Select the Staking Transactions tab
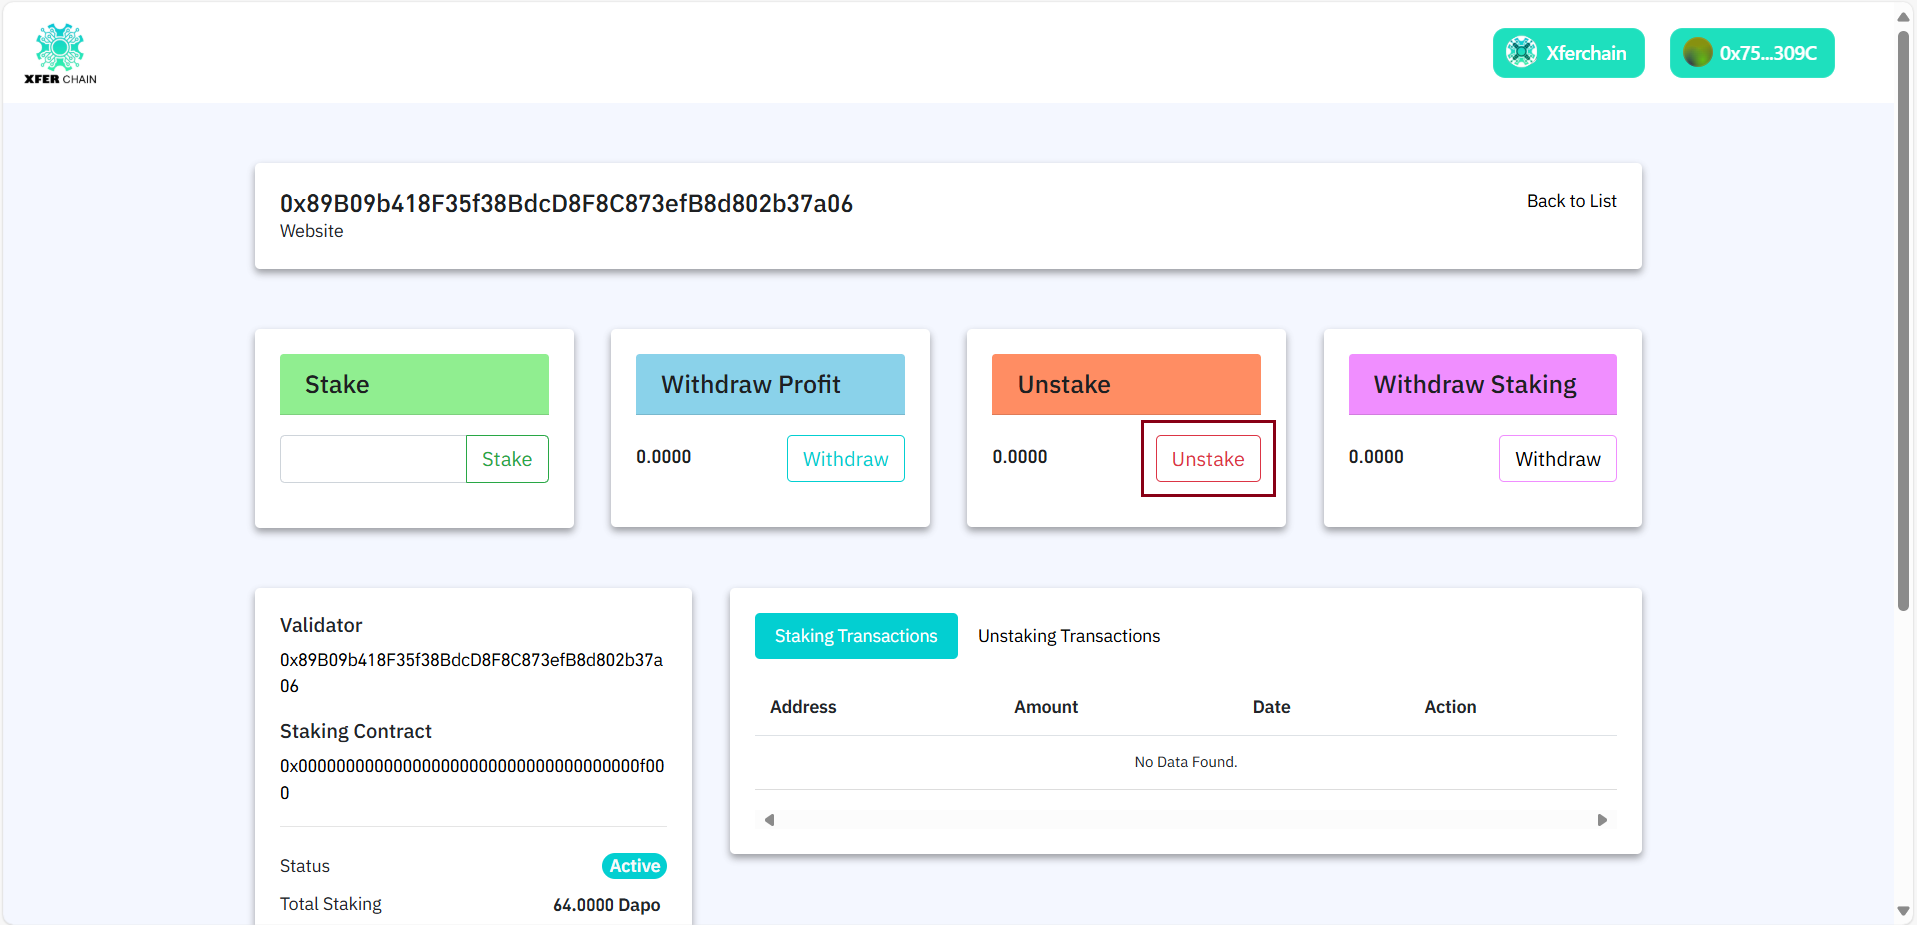Screen dimensions: 1917x925 [855, 635]
